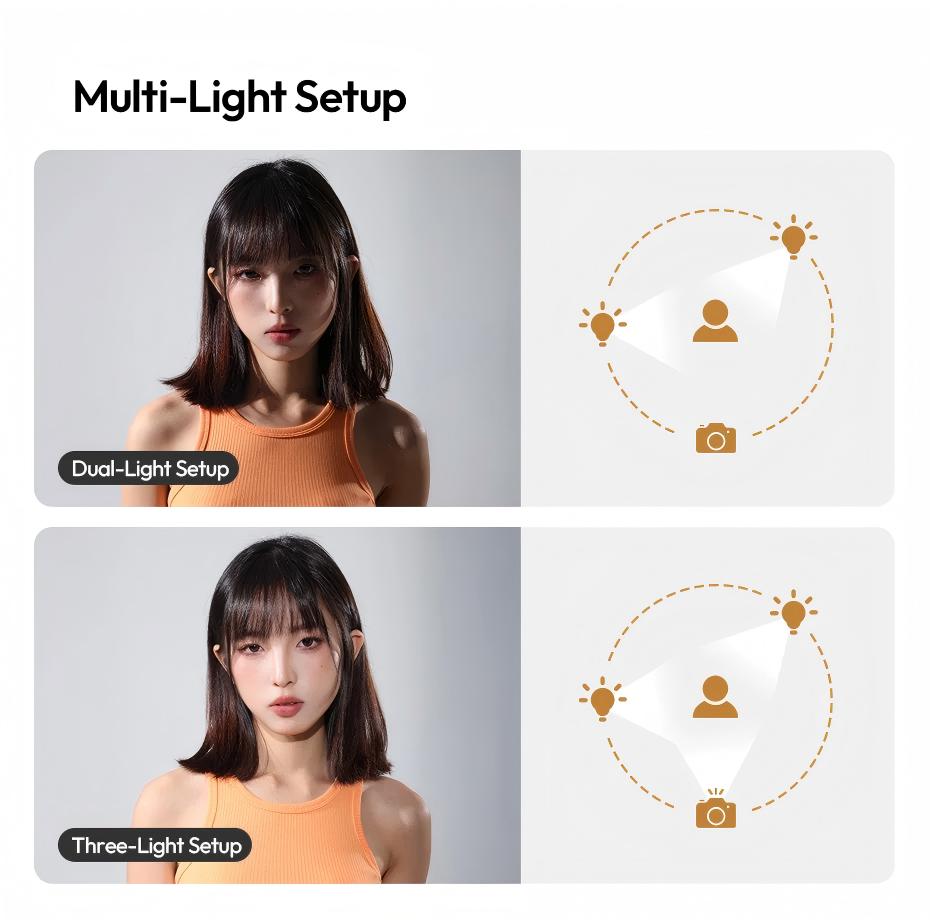930x920 pixels.
Task: Click the camera icon in dual-light diagram
Action: tap(716, 438)
